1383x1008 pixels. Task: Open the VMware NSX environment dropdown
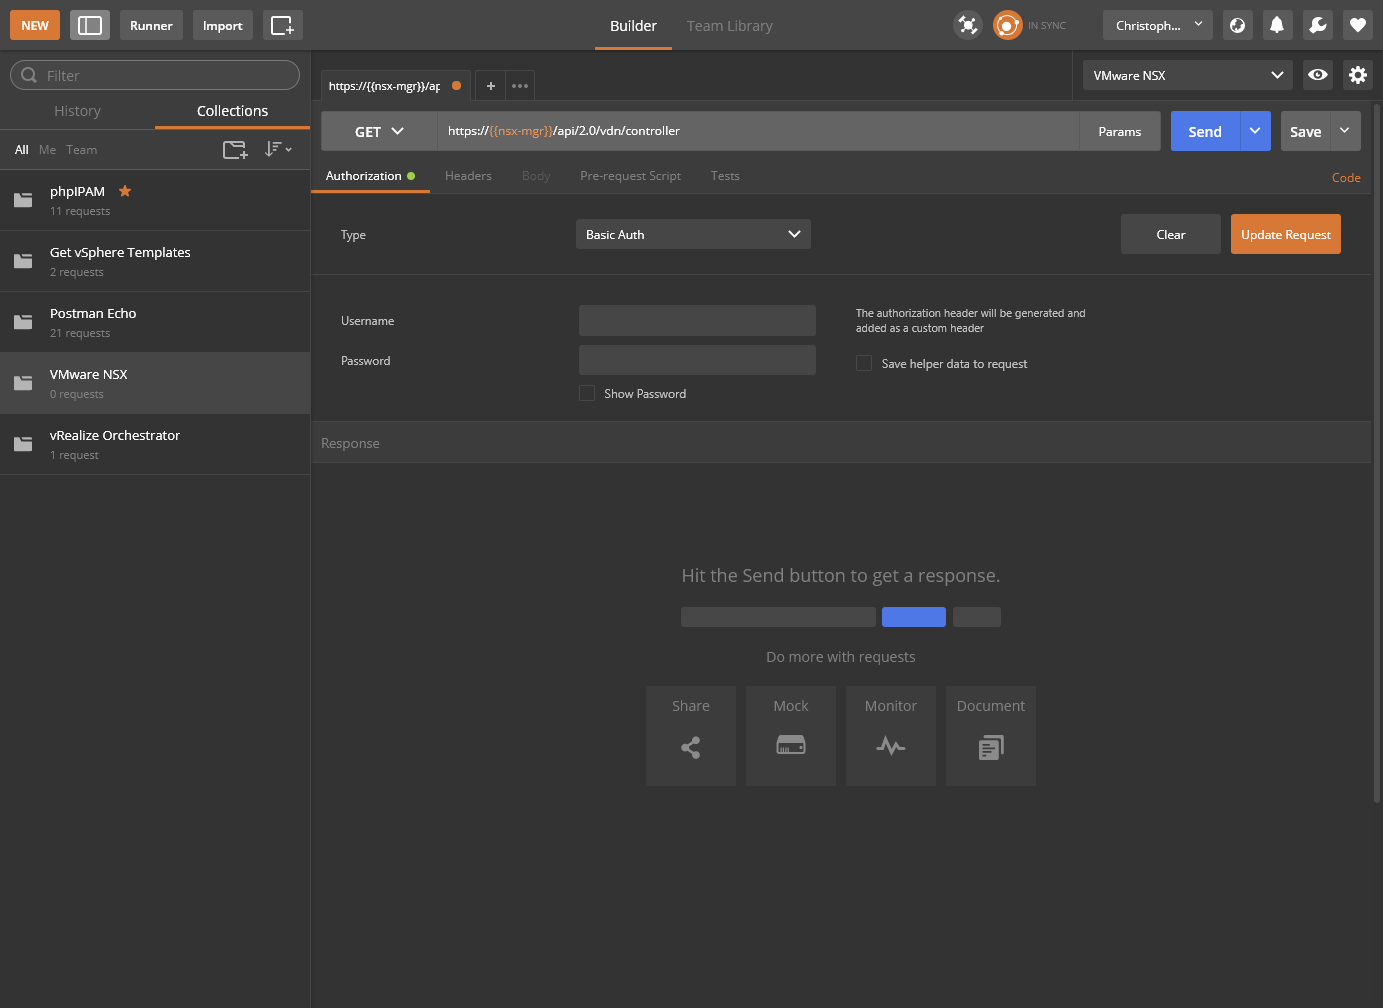click(x=1187, y=75)
